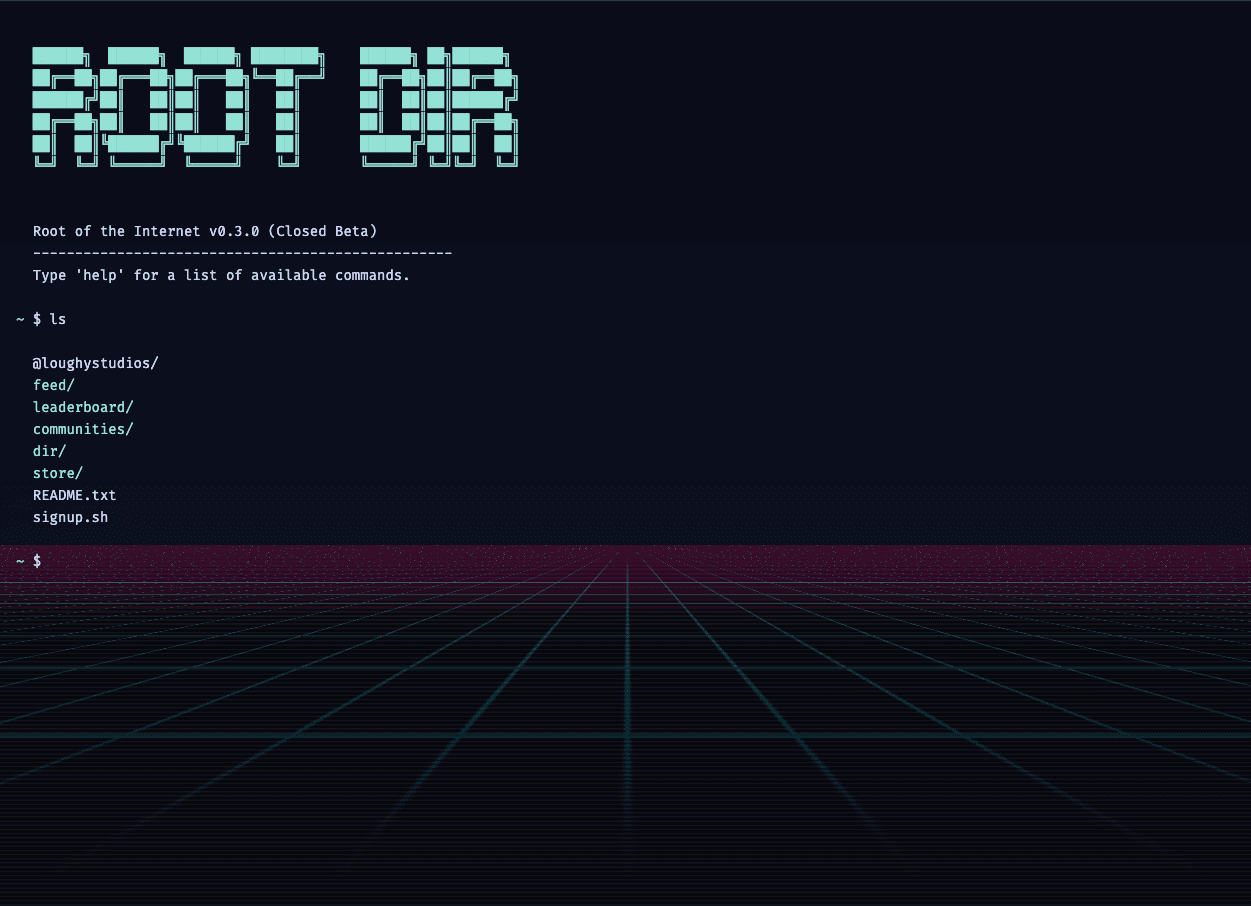Click the Closed Beta version banner text
This screenshot has height=906, width=1251.
click(x=204, y=231)
